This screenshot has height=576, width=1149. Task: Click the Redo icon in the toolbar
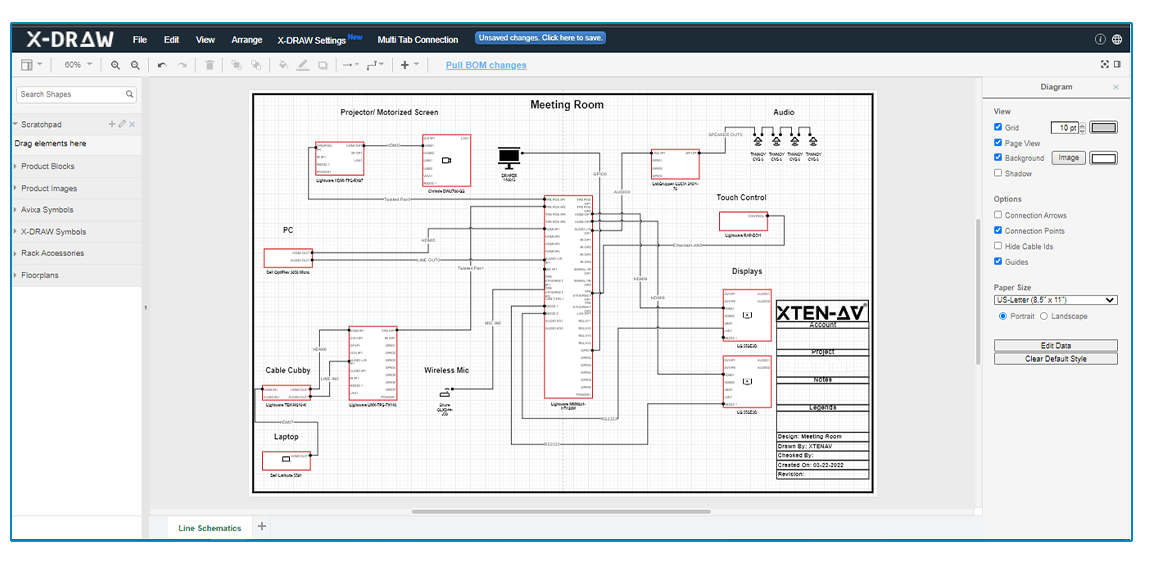[183, 64]
